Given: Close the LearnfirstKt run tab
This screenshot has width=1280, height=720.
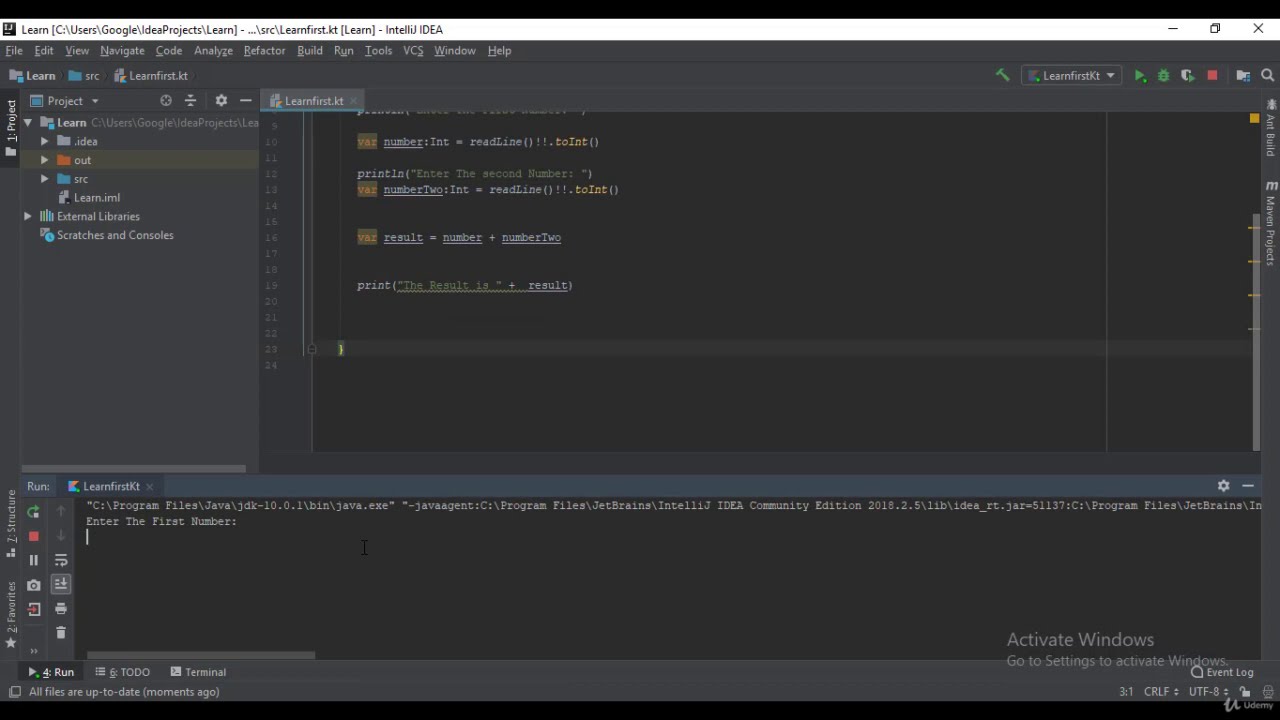Looking at the screenshot, I should (150, 487).
